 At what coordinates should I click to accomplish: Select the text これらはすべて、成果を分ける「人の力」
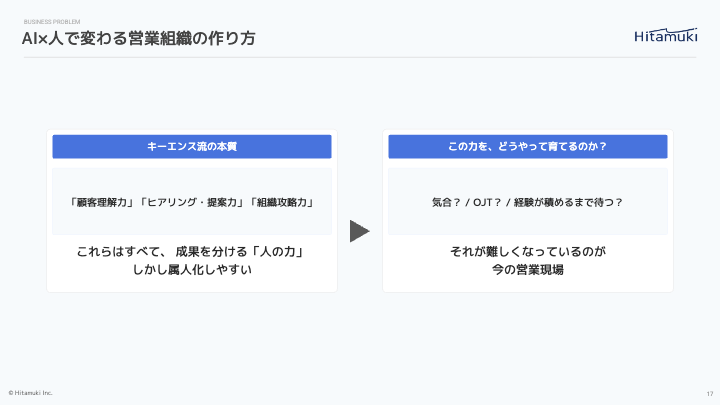[191, 251]
